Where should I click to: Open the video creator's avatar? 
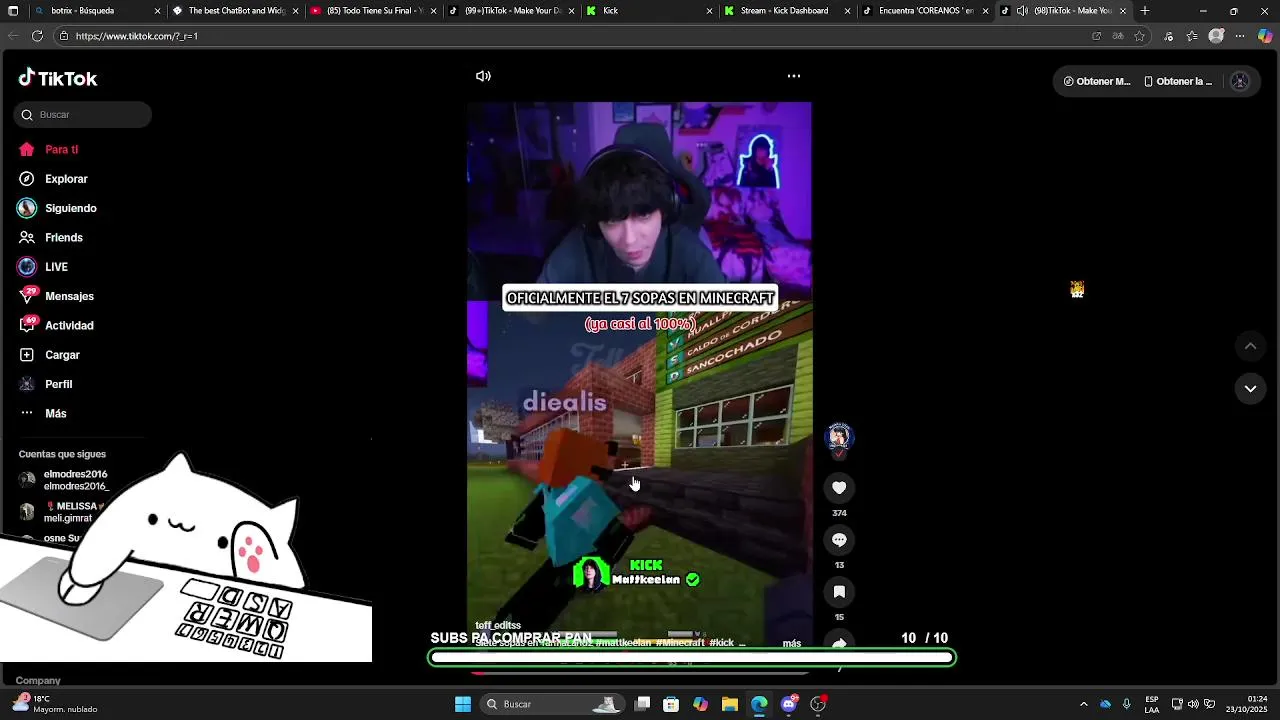pyautogui.click(x=839, y=436)
